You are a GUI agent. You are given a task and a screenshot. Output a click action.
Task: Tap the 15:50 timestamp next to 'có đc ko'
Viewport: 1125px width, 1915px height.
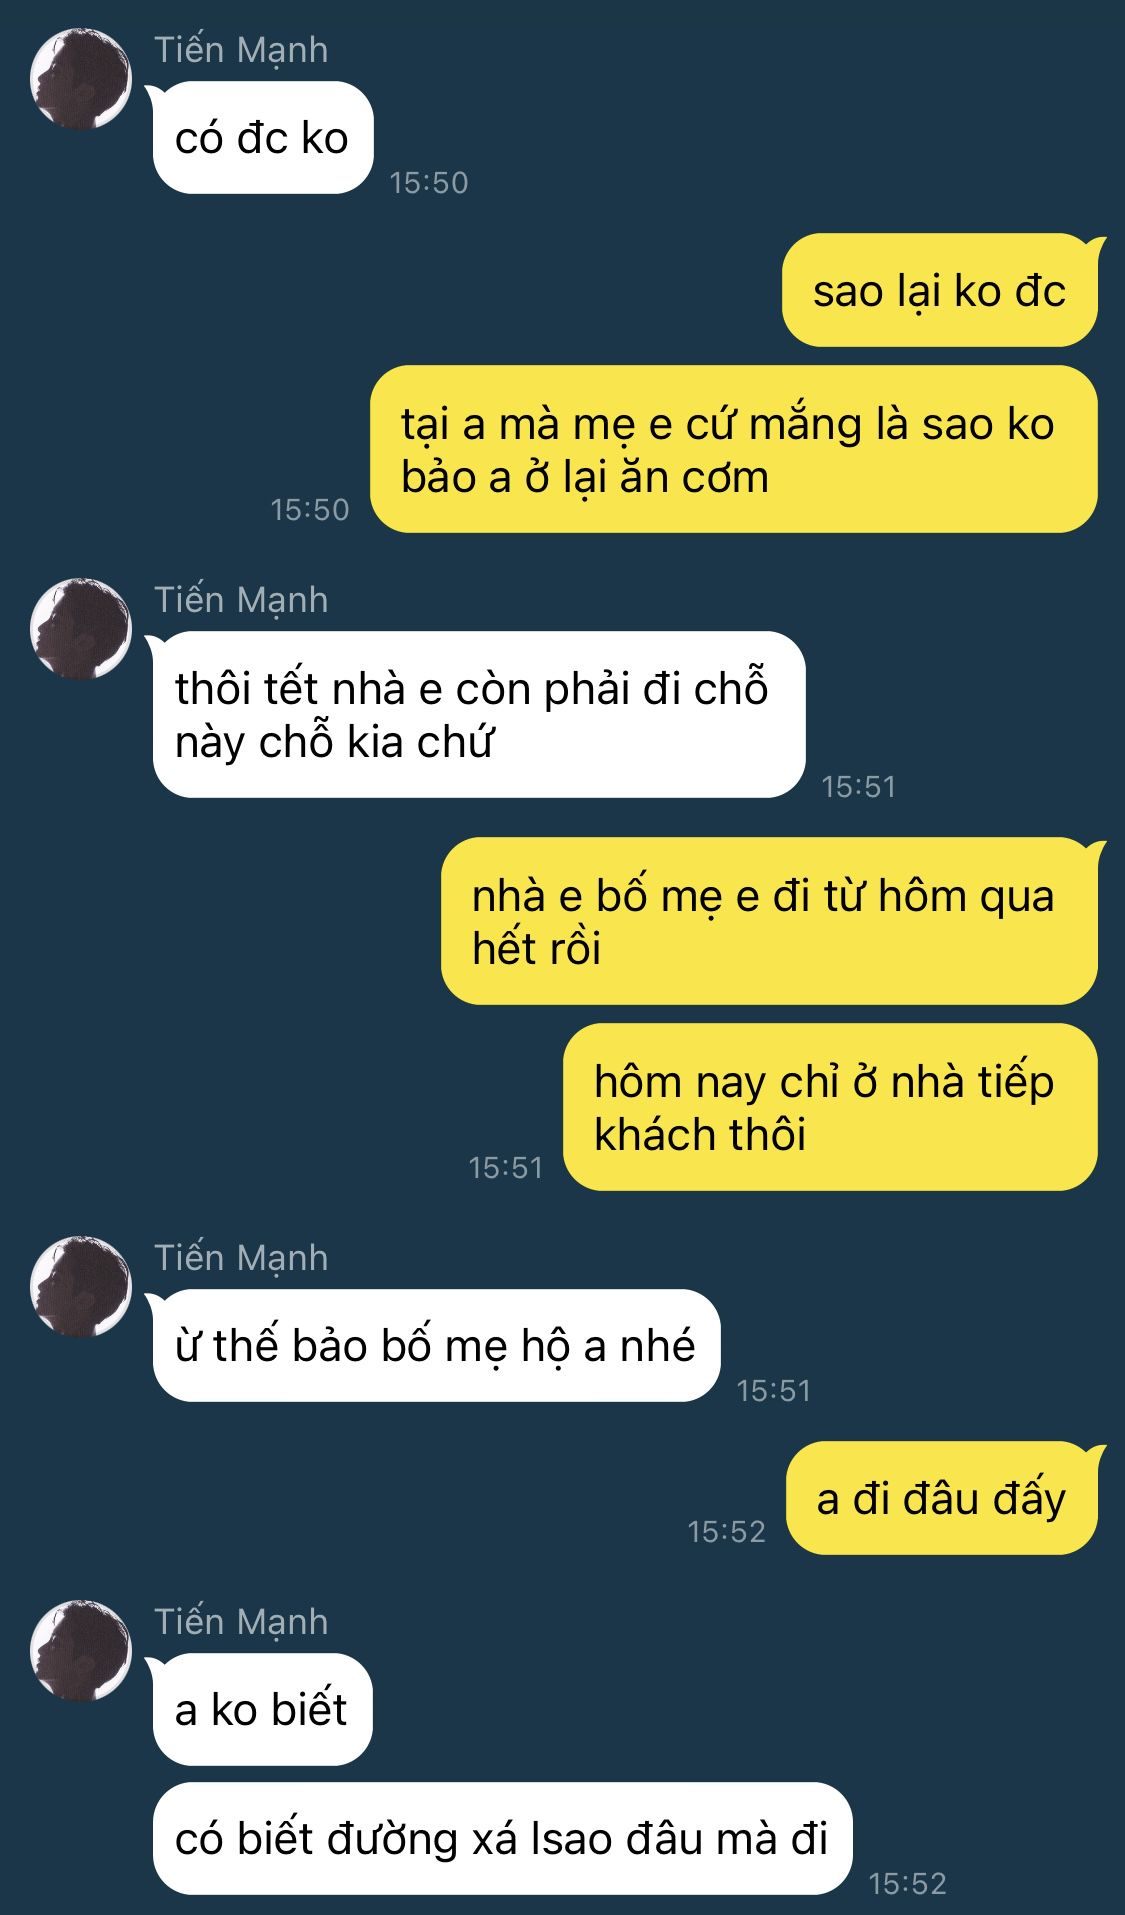tap(429, 182)
